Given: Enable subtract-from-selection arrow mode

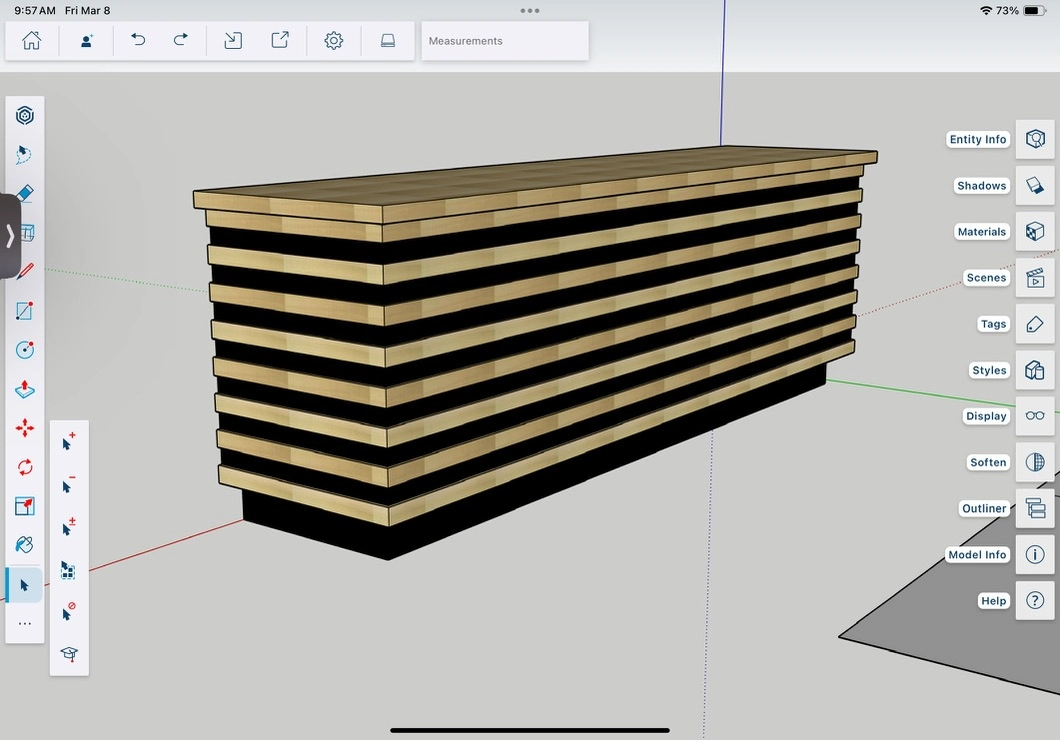Looking at the screenshot, I should click(x=69, y=485).
